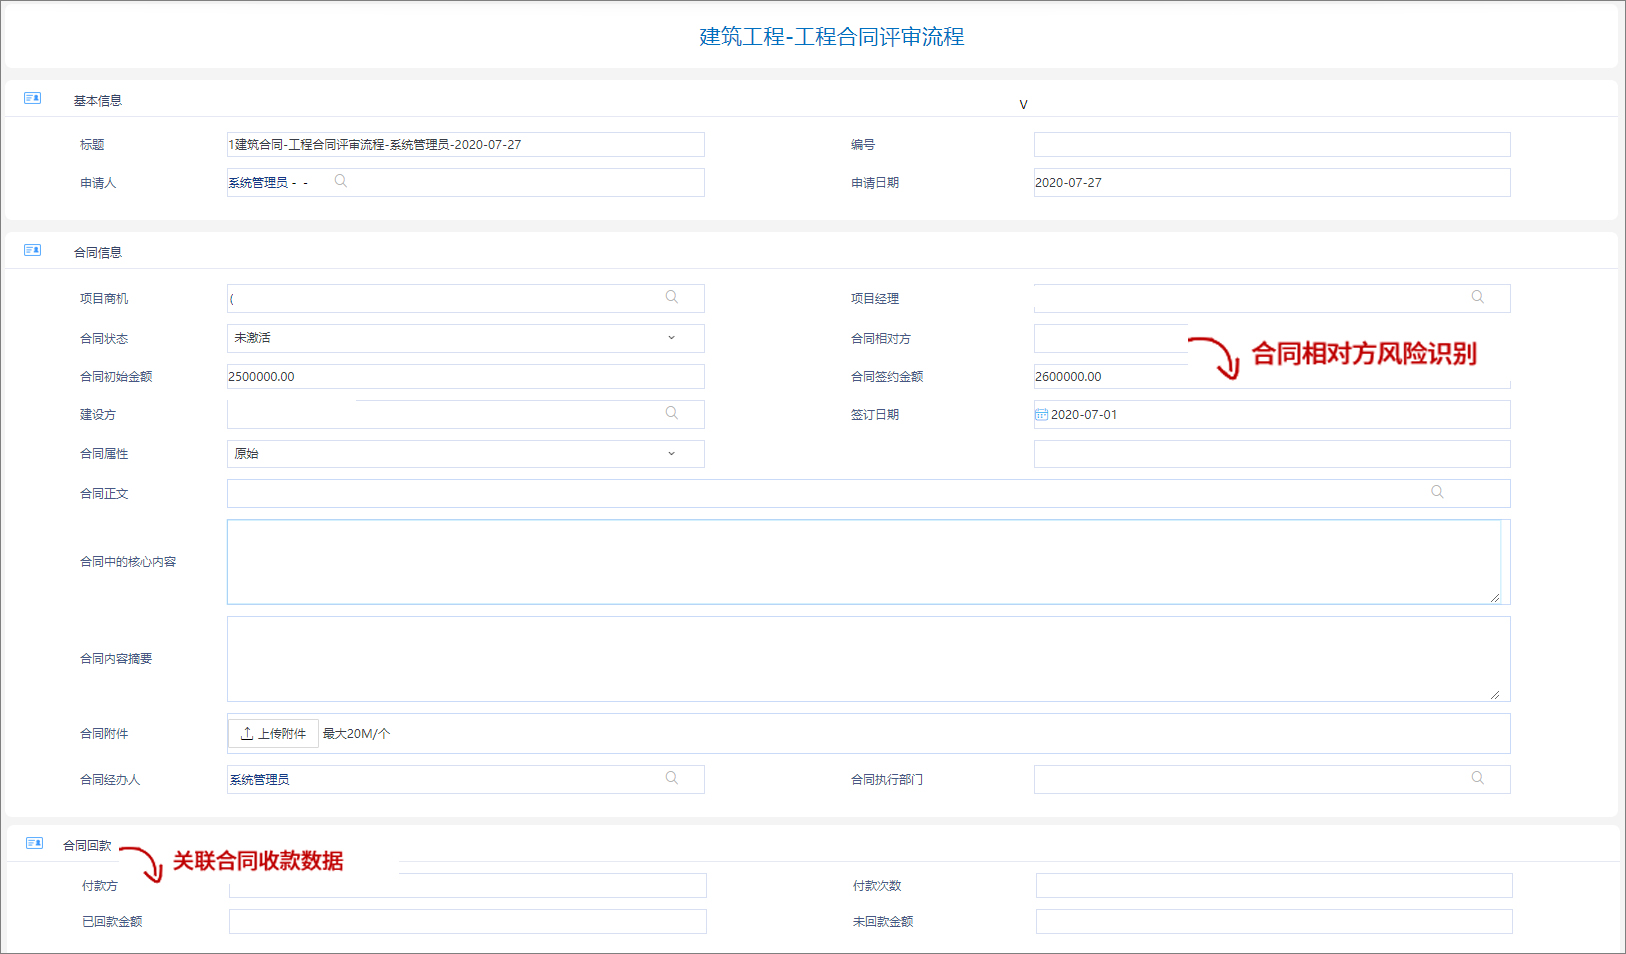Open 合同执行部门 lookup search icon

(1478, 778)
